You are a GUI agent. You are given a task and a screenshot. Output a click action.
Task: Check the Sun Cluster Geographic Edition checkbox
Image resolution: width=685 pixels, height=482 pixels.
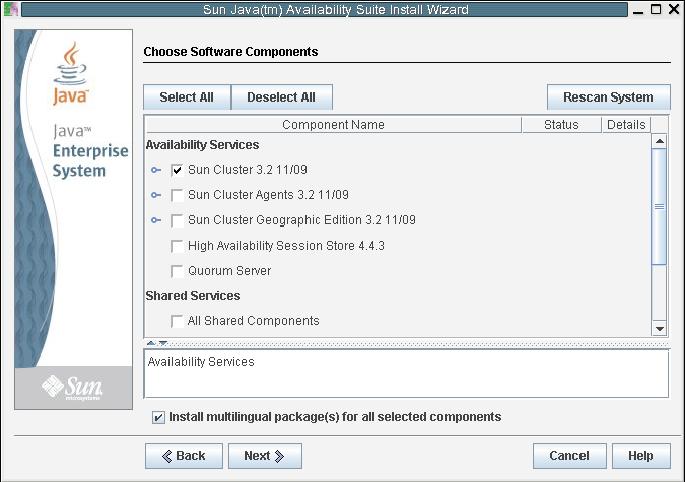click(x=177, y=220)
